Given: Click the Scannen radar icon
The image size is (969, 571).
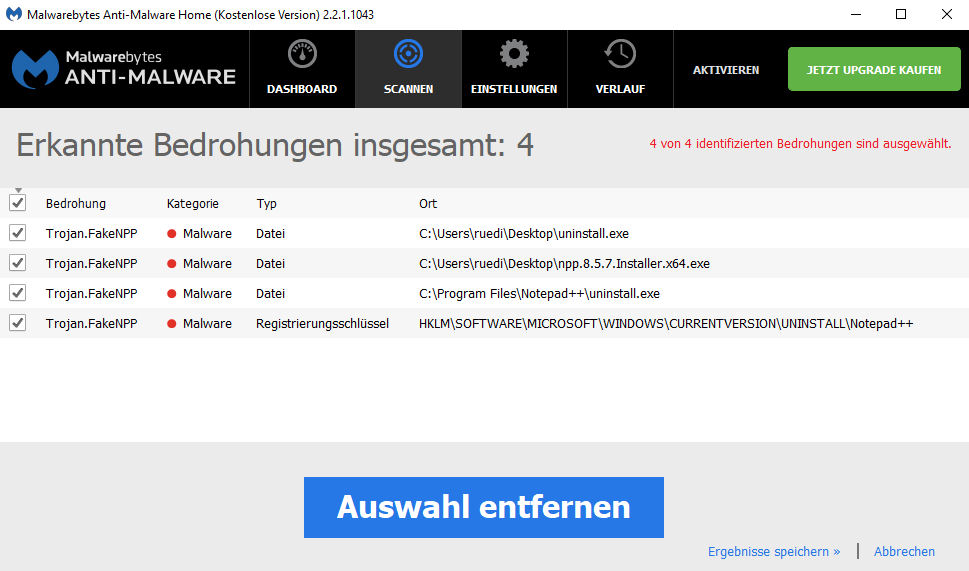Looking at the screenshot, I should point(408,54).
